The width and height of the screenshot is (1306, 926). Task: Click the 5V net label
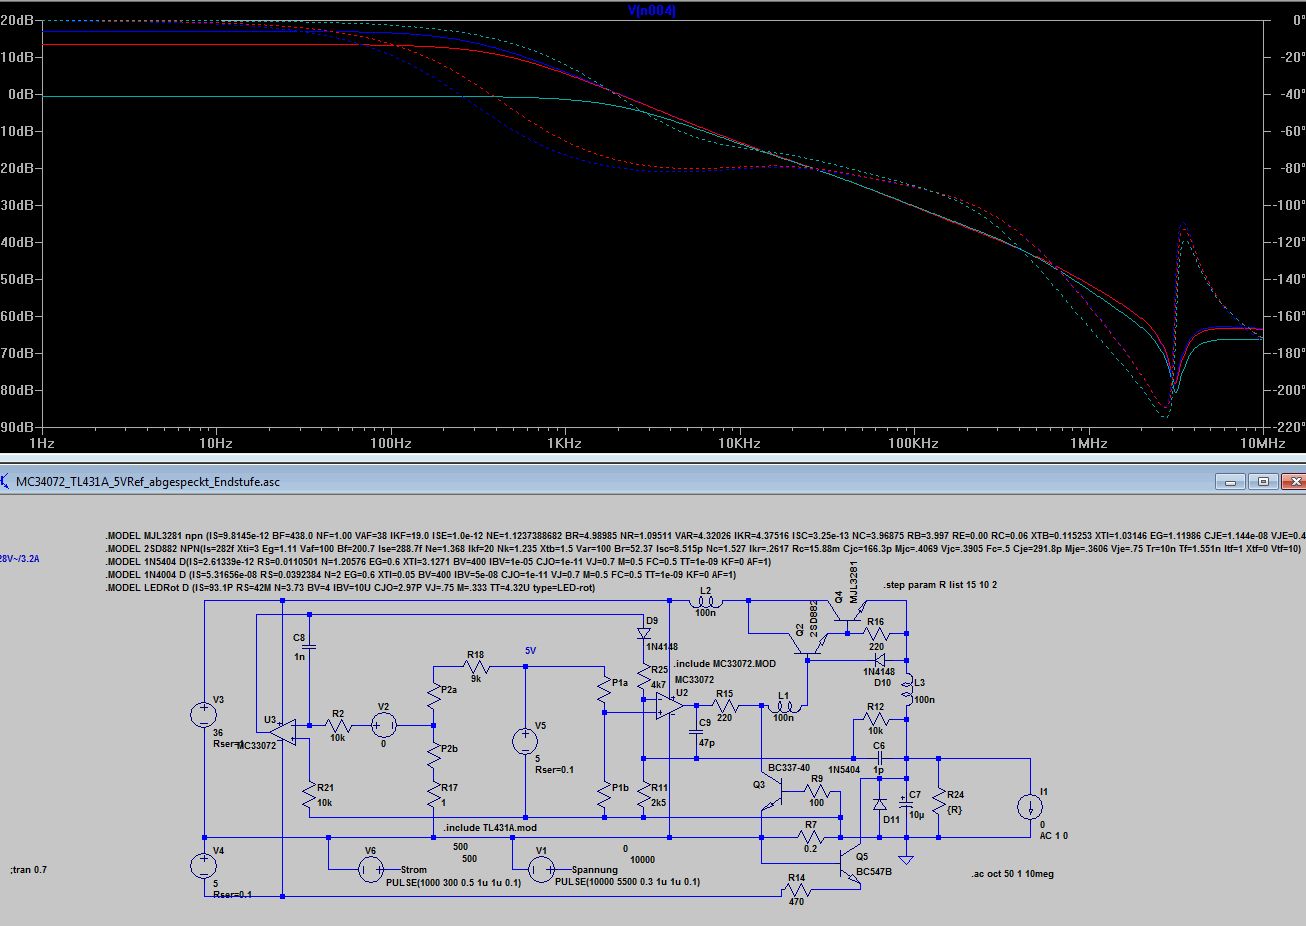(530, 651)
